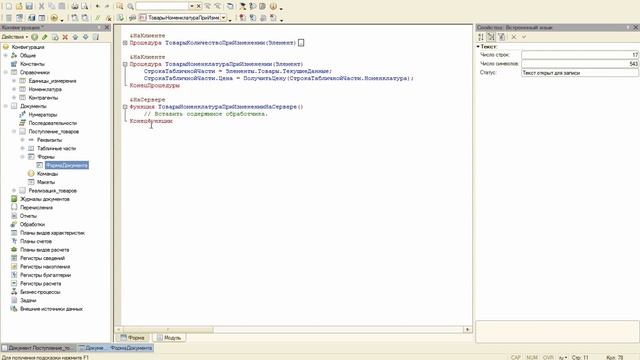This screenshot has width=640, height=360.
Task: Click the checkmark Confirm icon in Properties
Action: (524, 37)
